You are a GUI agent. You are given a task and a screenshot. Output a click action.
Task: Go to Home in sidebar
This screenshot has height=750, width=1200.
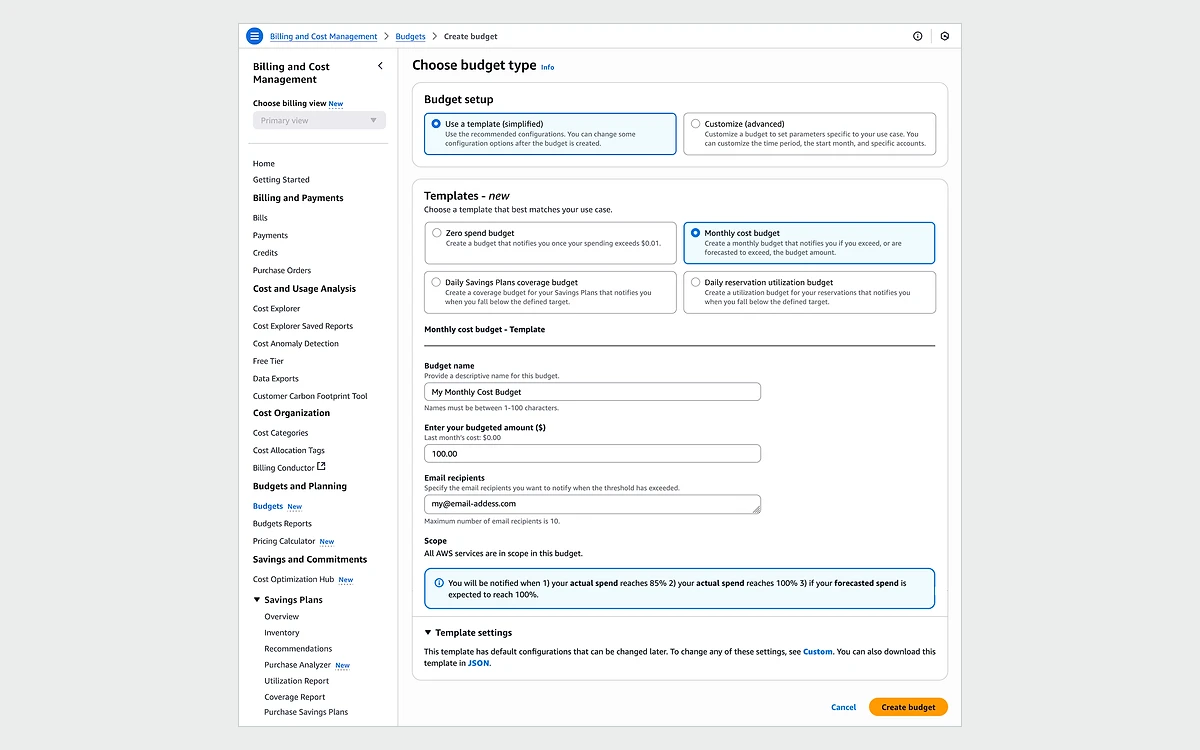coord(264,163)
